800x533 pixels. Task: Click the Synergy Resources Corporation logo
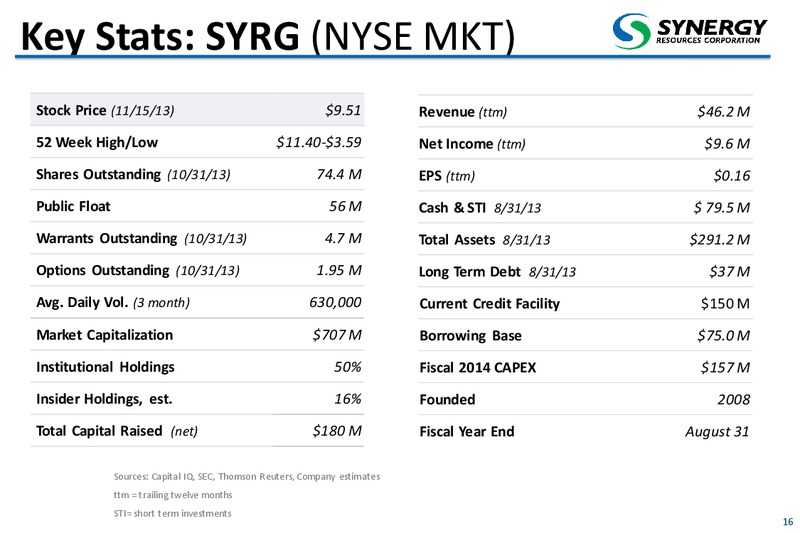tap(690, 31)
